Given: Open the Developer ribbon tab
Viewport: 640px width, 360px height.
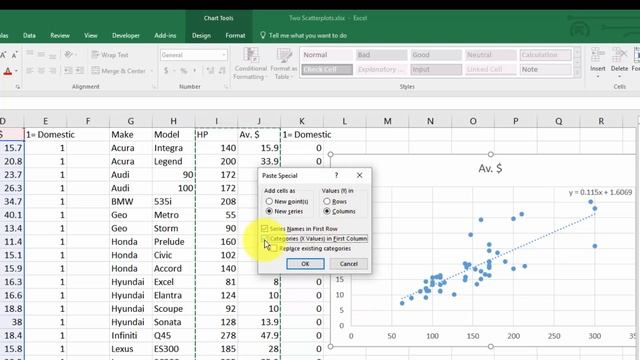Looking at the screenshot, I should [x=126, y=36].
